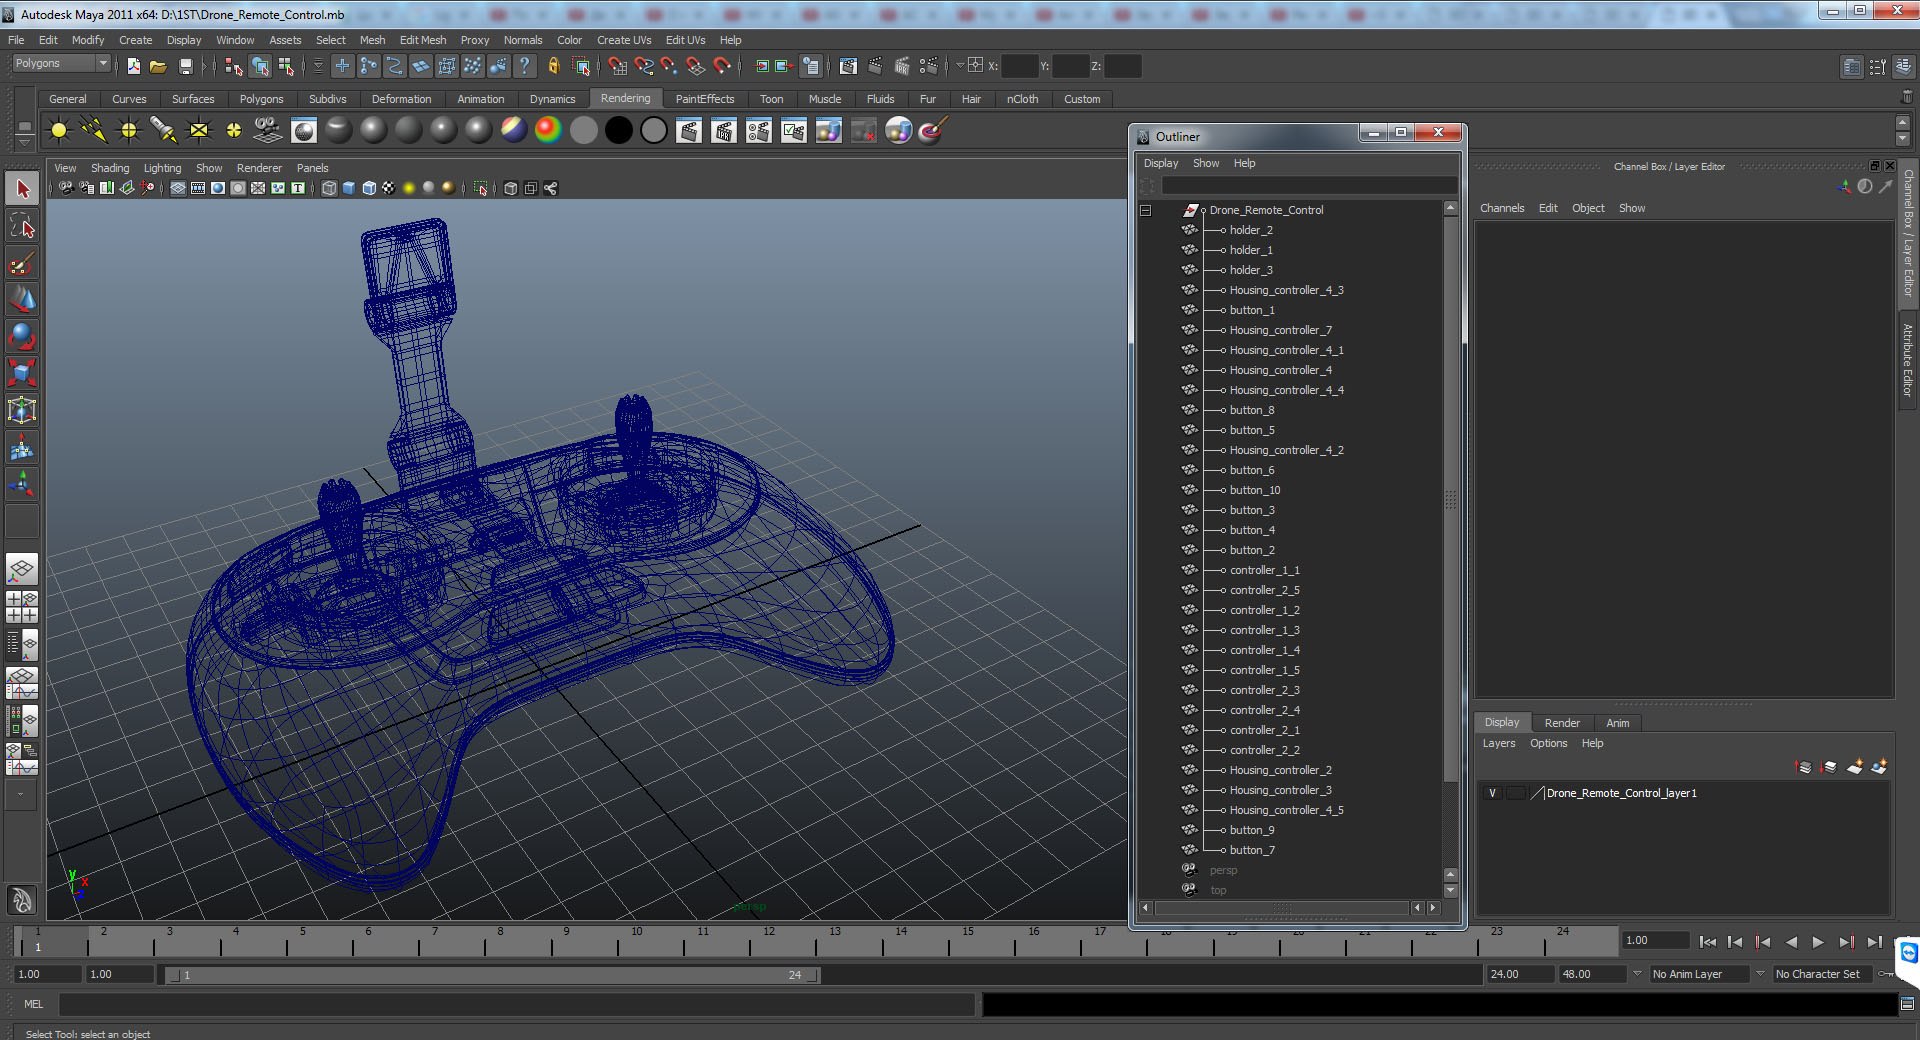Switch to the Animation shelf tab
Image resolution: width=1920 pixels, height=1040 pixels.
pos(480,99)
